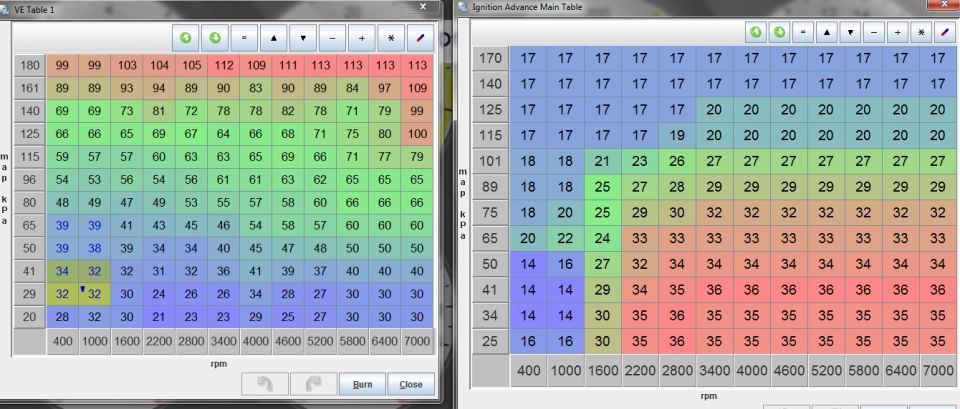
Task: Click the minus icon in Ignition Advance toolbar
Action: tap(874, 32)
